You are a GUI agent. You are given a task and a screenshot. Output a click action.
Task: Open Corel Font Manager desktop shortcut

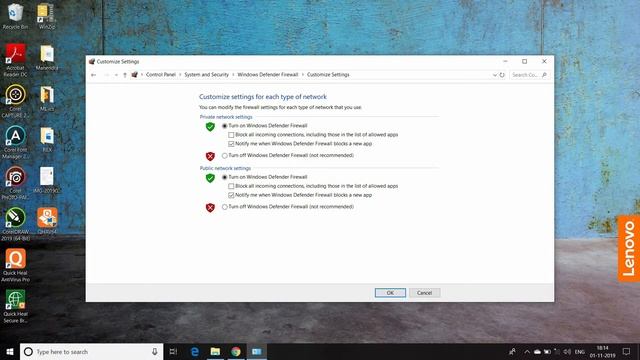click(16, 142)
